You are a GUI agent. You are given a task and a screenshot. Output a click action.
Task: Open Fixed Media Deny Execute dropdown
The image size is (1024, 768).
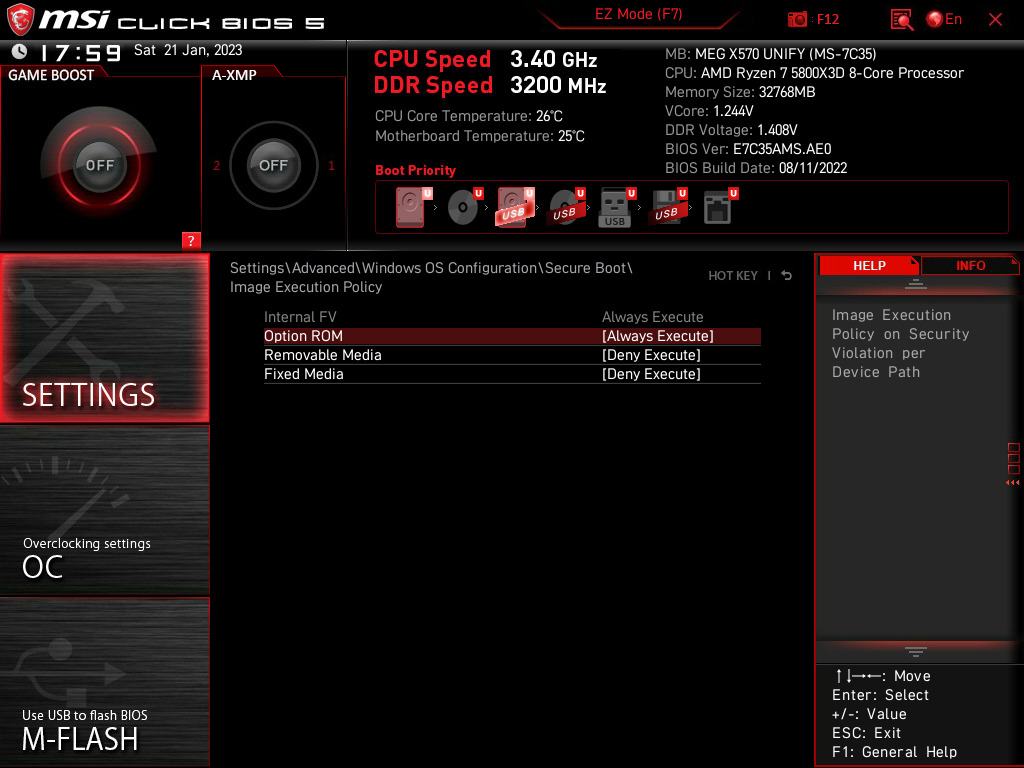tap(651, 374)
